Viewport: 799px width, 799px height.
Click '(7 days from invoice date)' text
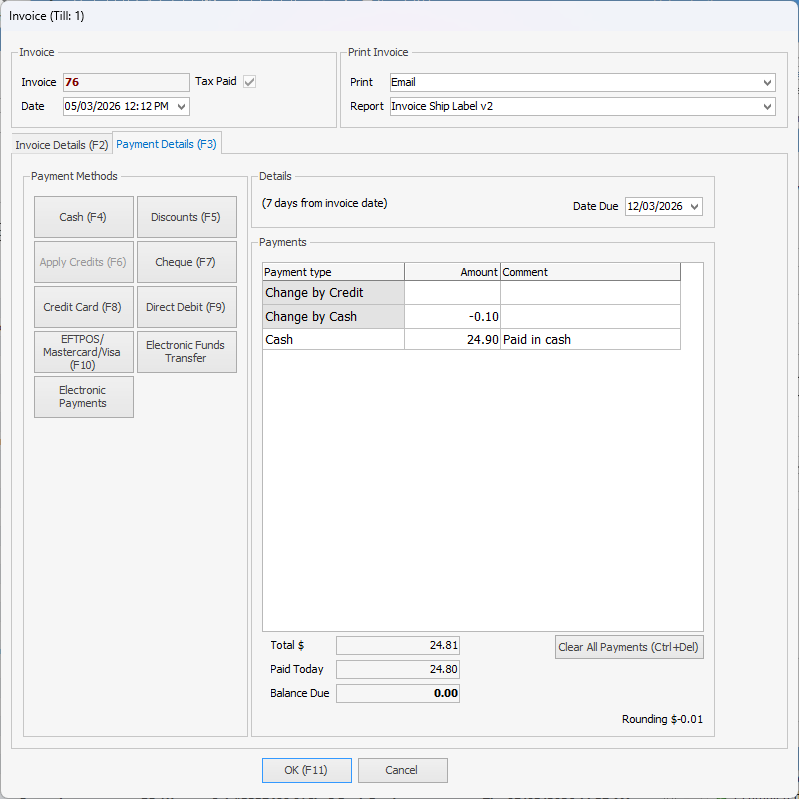click(325, 203)
